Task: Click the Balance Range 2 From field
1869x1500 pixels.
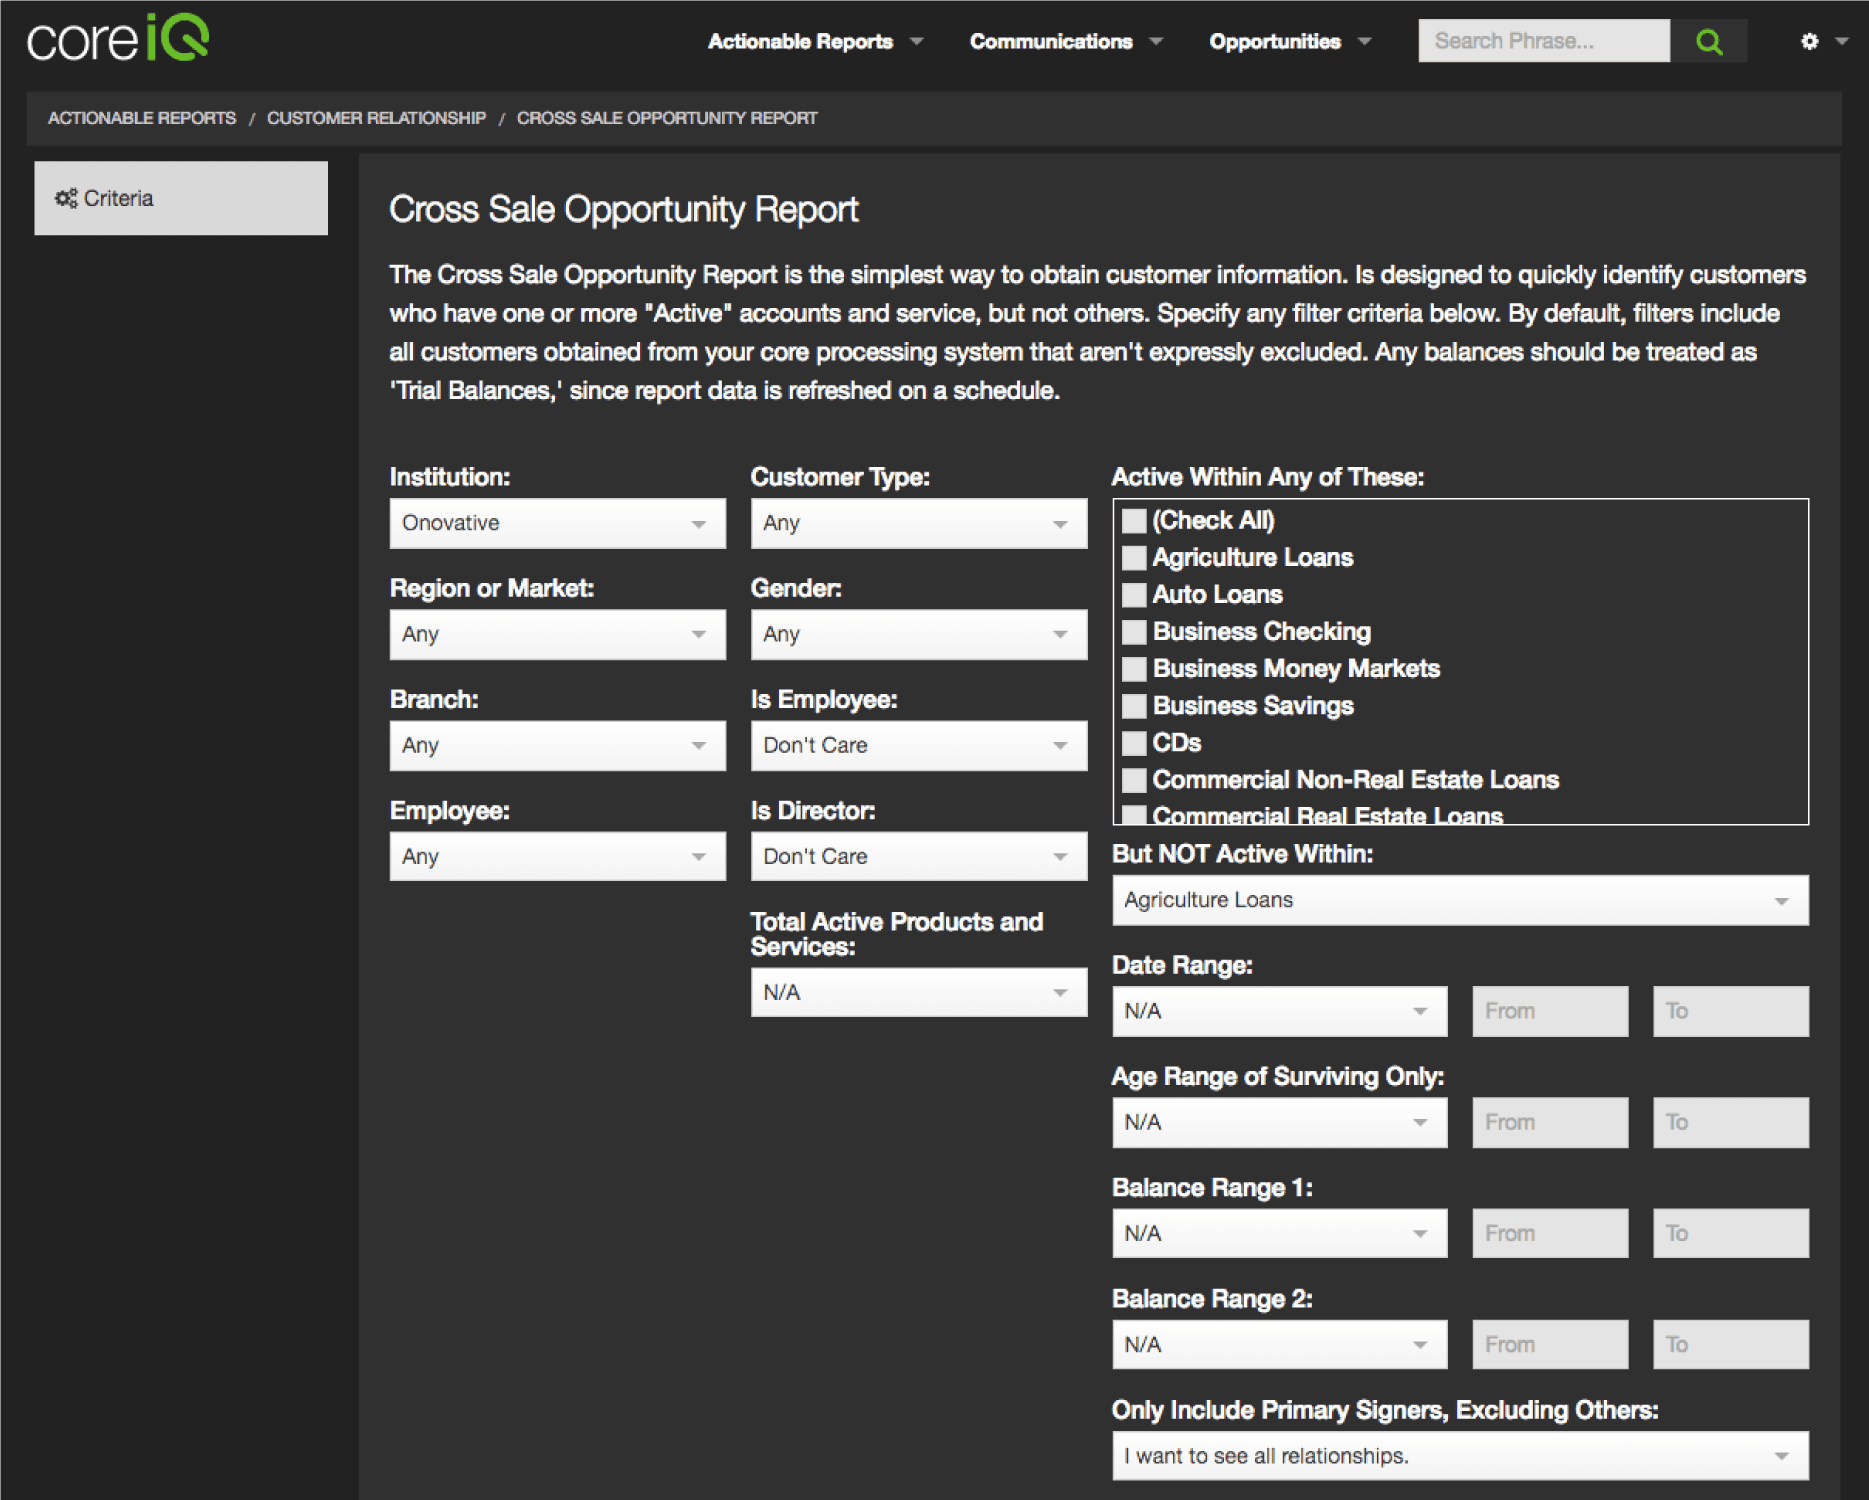Action: [1550, 1344]
